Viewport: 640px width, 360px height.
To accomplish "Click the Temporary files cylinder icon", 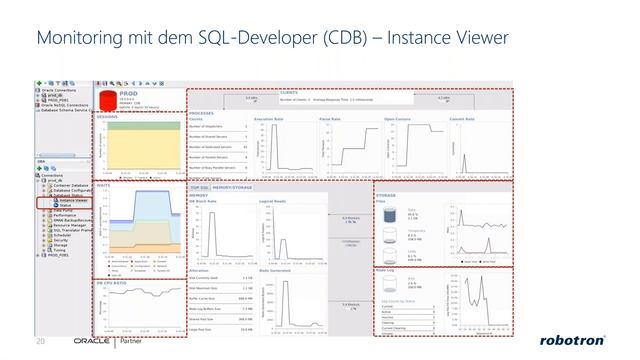I will tap(390, 236).
